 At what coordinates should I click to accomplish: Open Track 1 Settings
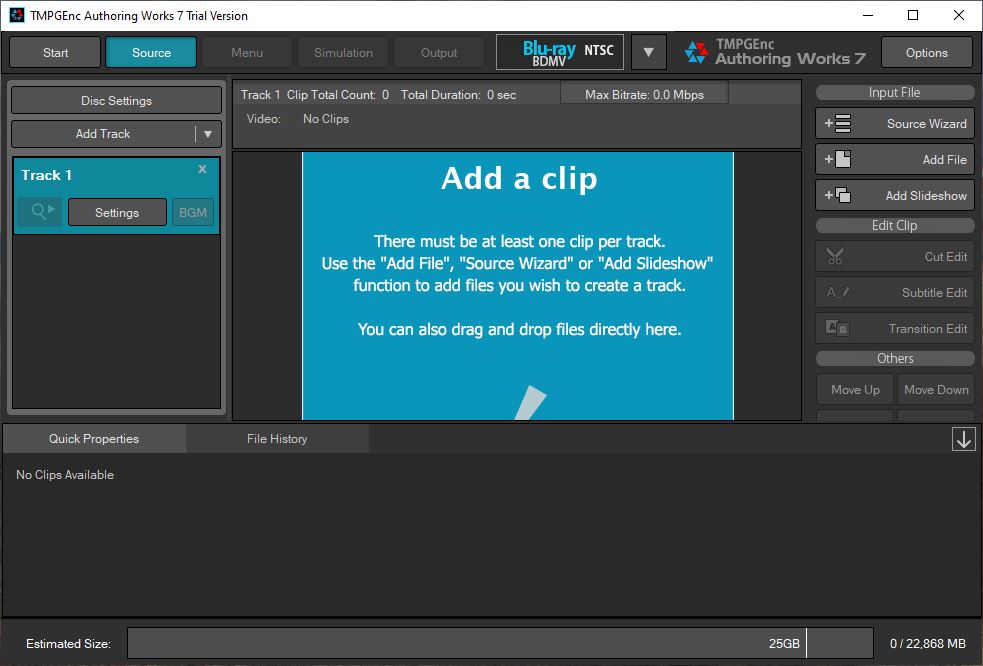click(x=117, y=213)
